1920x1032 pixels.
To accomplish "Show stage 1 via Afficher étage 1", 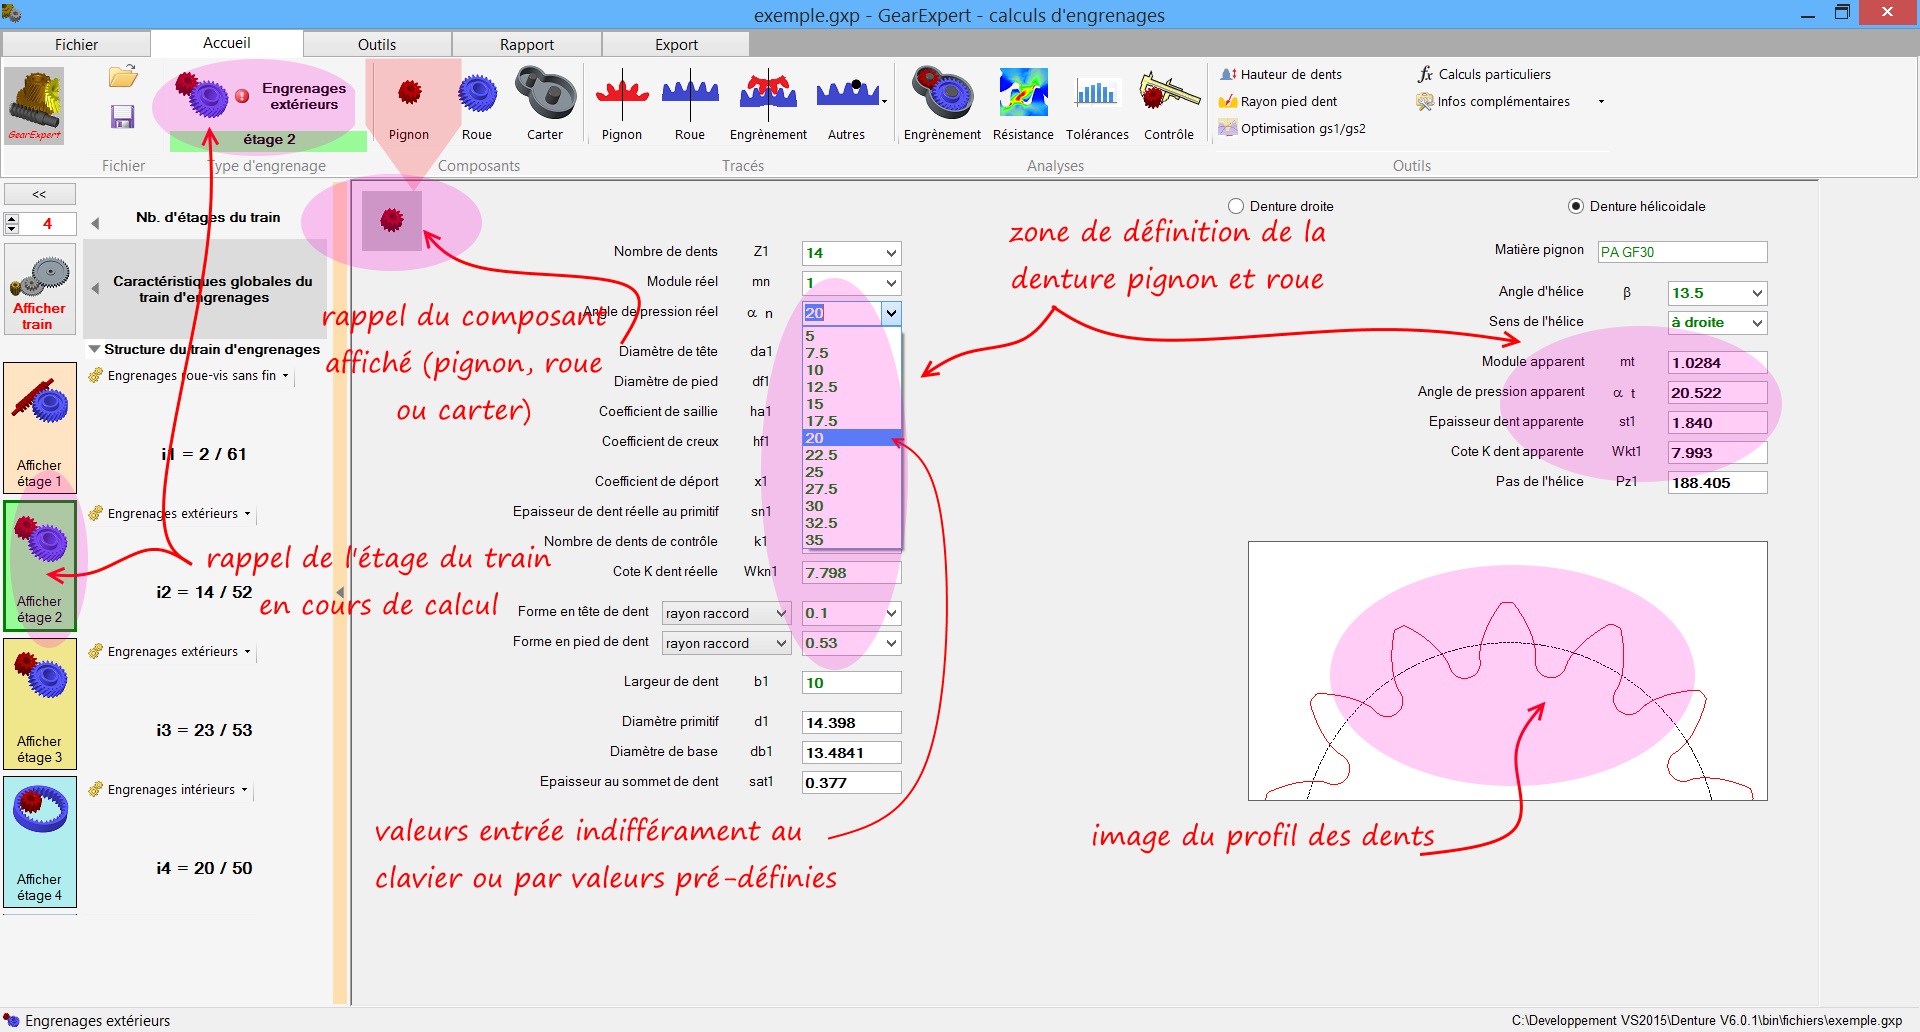I will coord(40,428).
